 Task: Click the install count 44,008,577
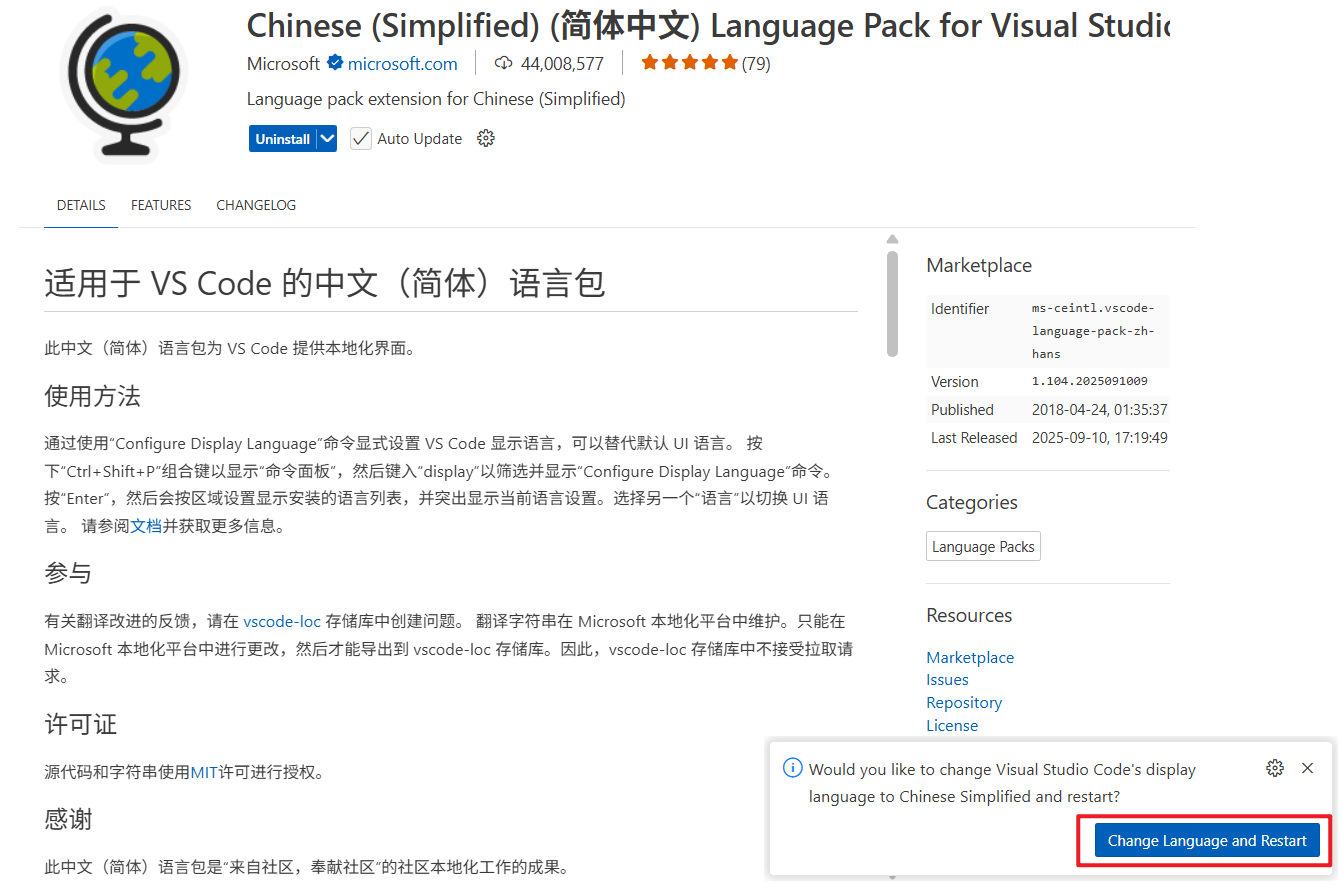(x=562, y=63)
